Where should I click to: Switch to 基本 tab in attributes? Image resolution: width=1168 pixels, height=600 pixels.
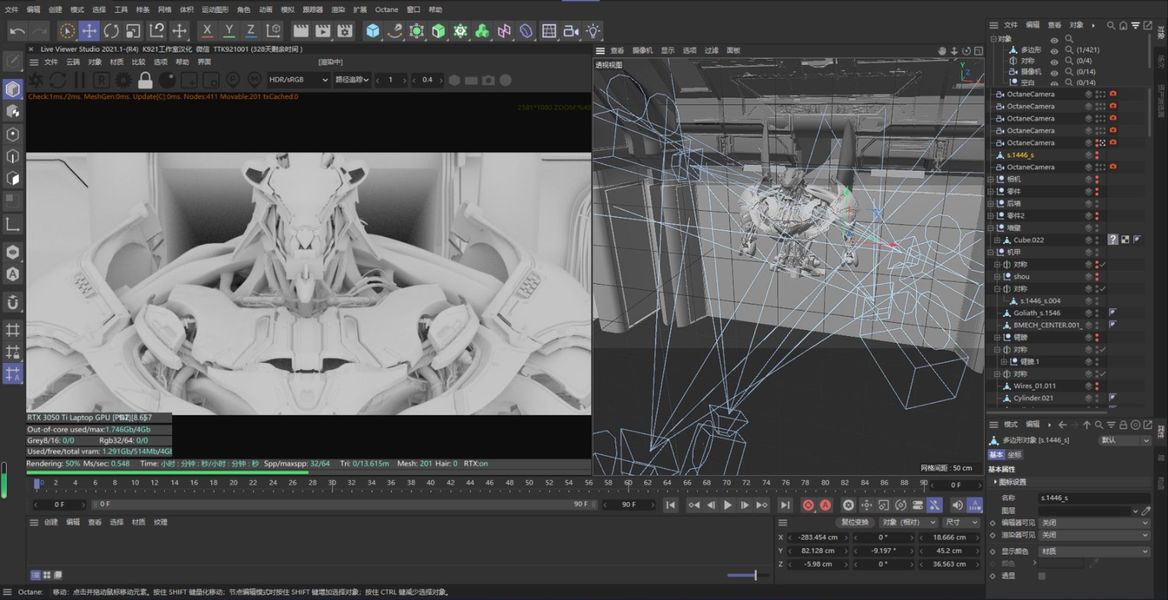pos(997,455)
